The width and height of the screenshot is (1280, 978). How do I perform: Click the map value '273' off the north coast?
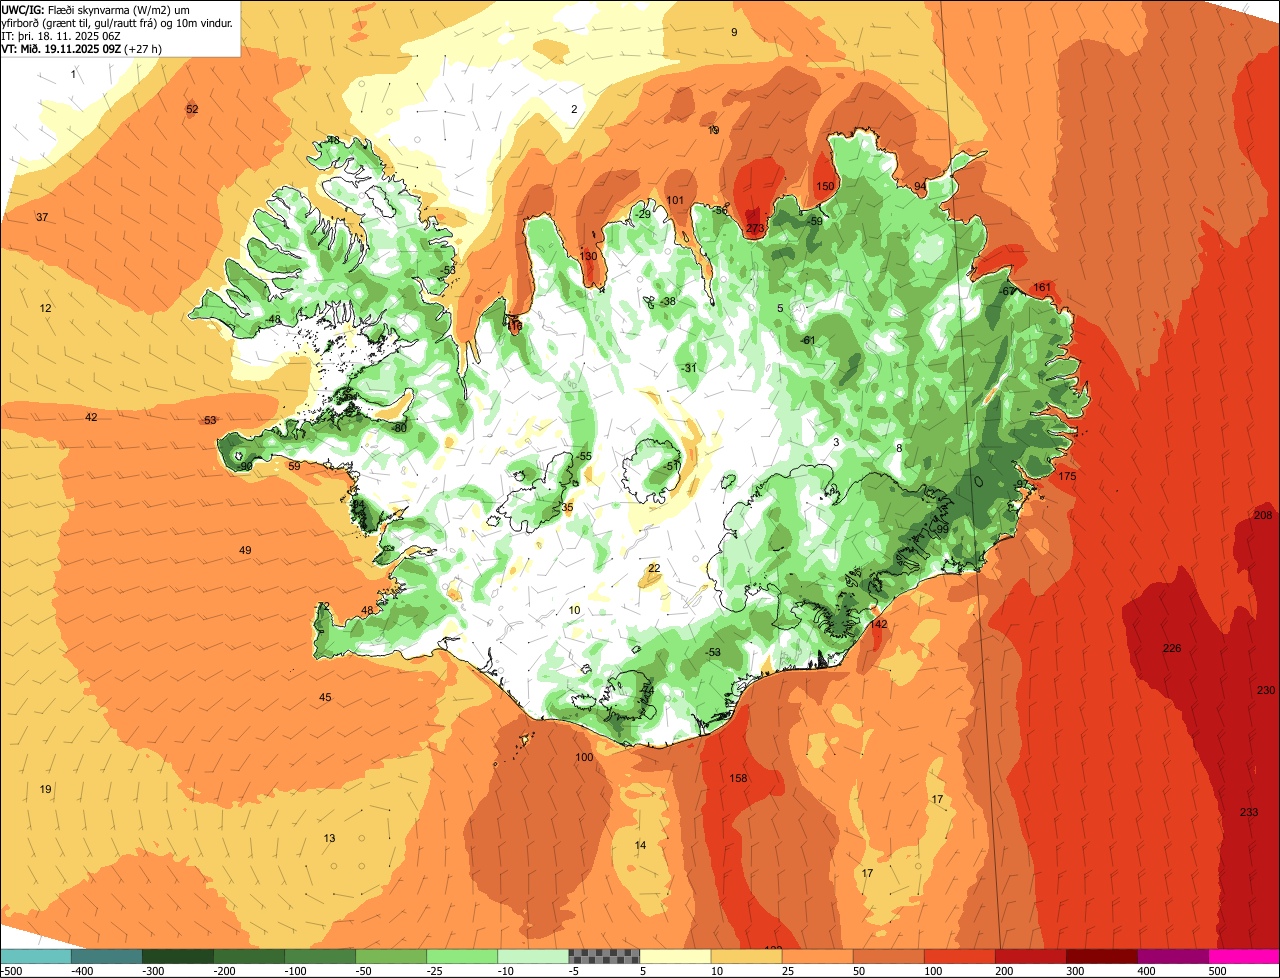[x=755, y=229]
